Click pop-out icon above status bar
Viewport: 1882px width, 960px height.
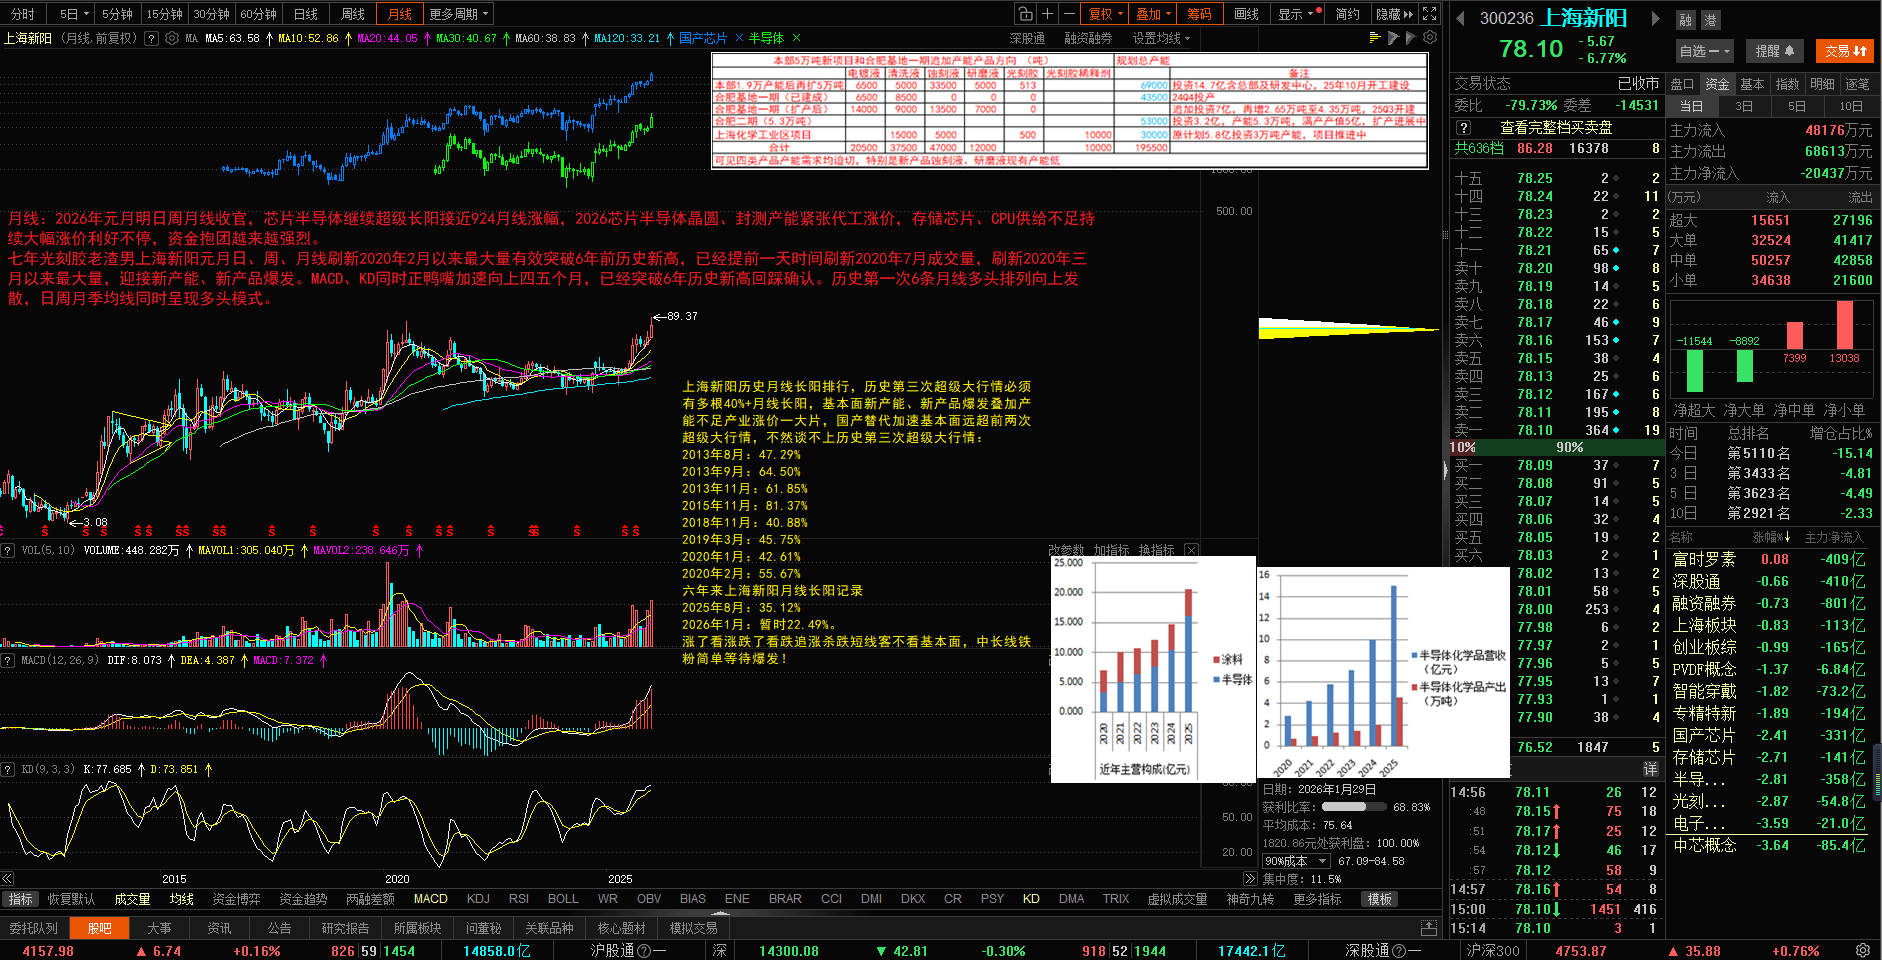click(1428, 928)
